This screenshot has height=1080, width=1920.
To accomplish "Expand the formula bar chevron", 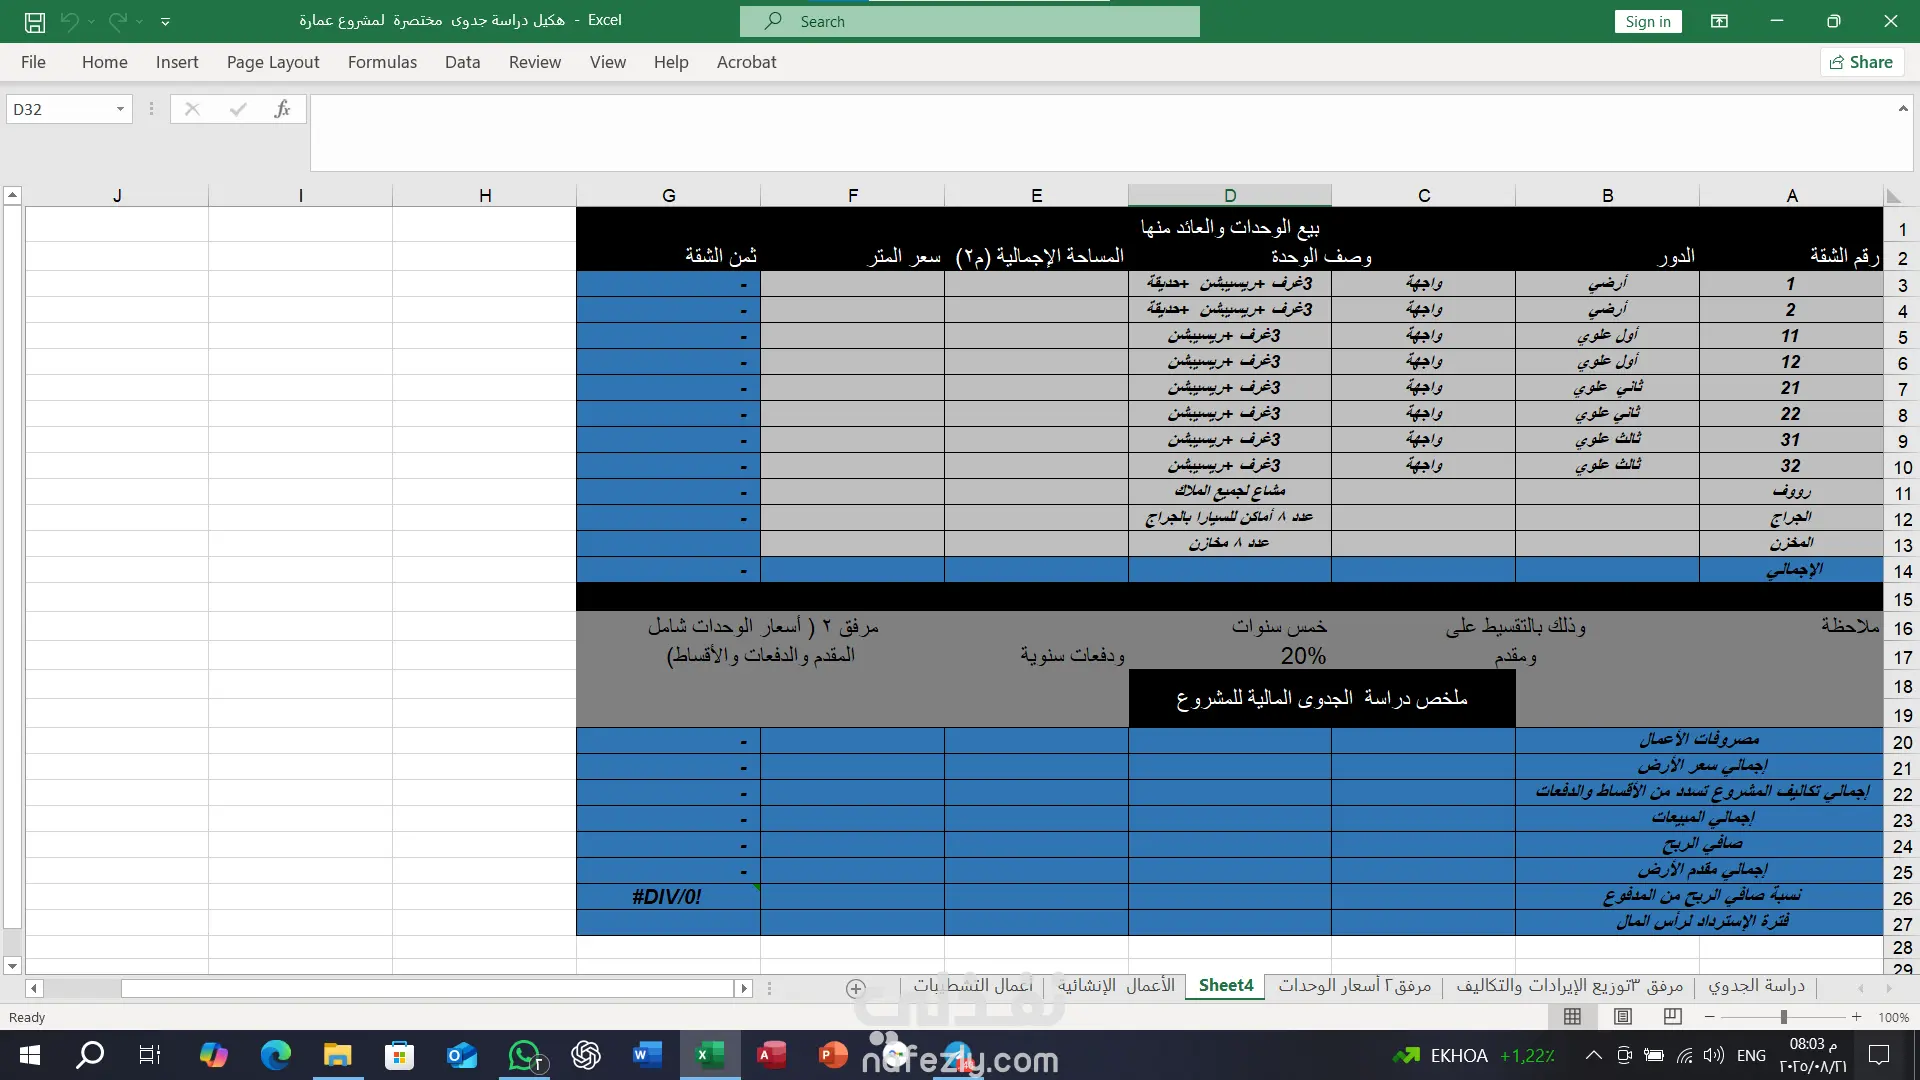I will pyautogui.click(x=1902, y=108).
